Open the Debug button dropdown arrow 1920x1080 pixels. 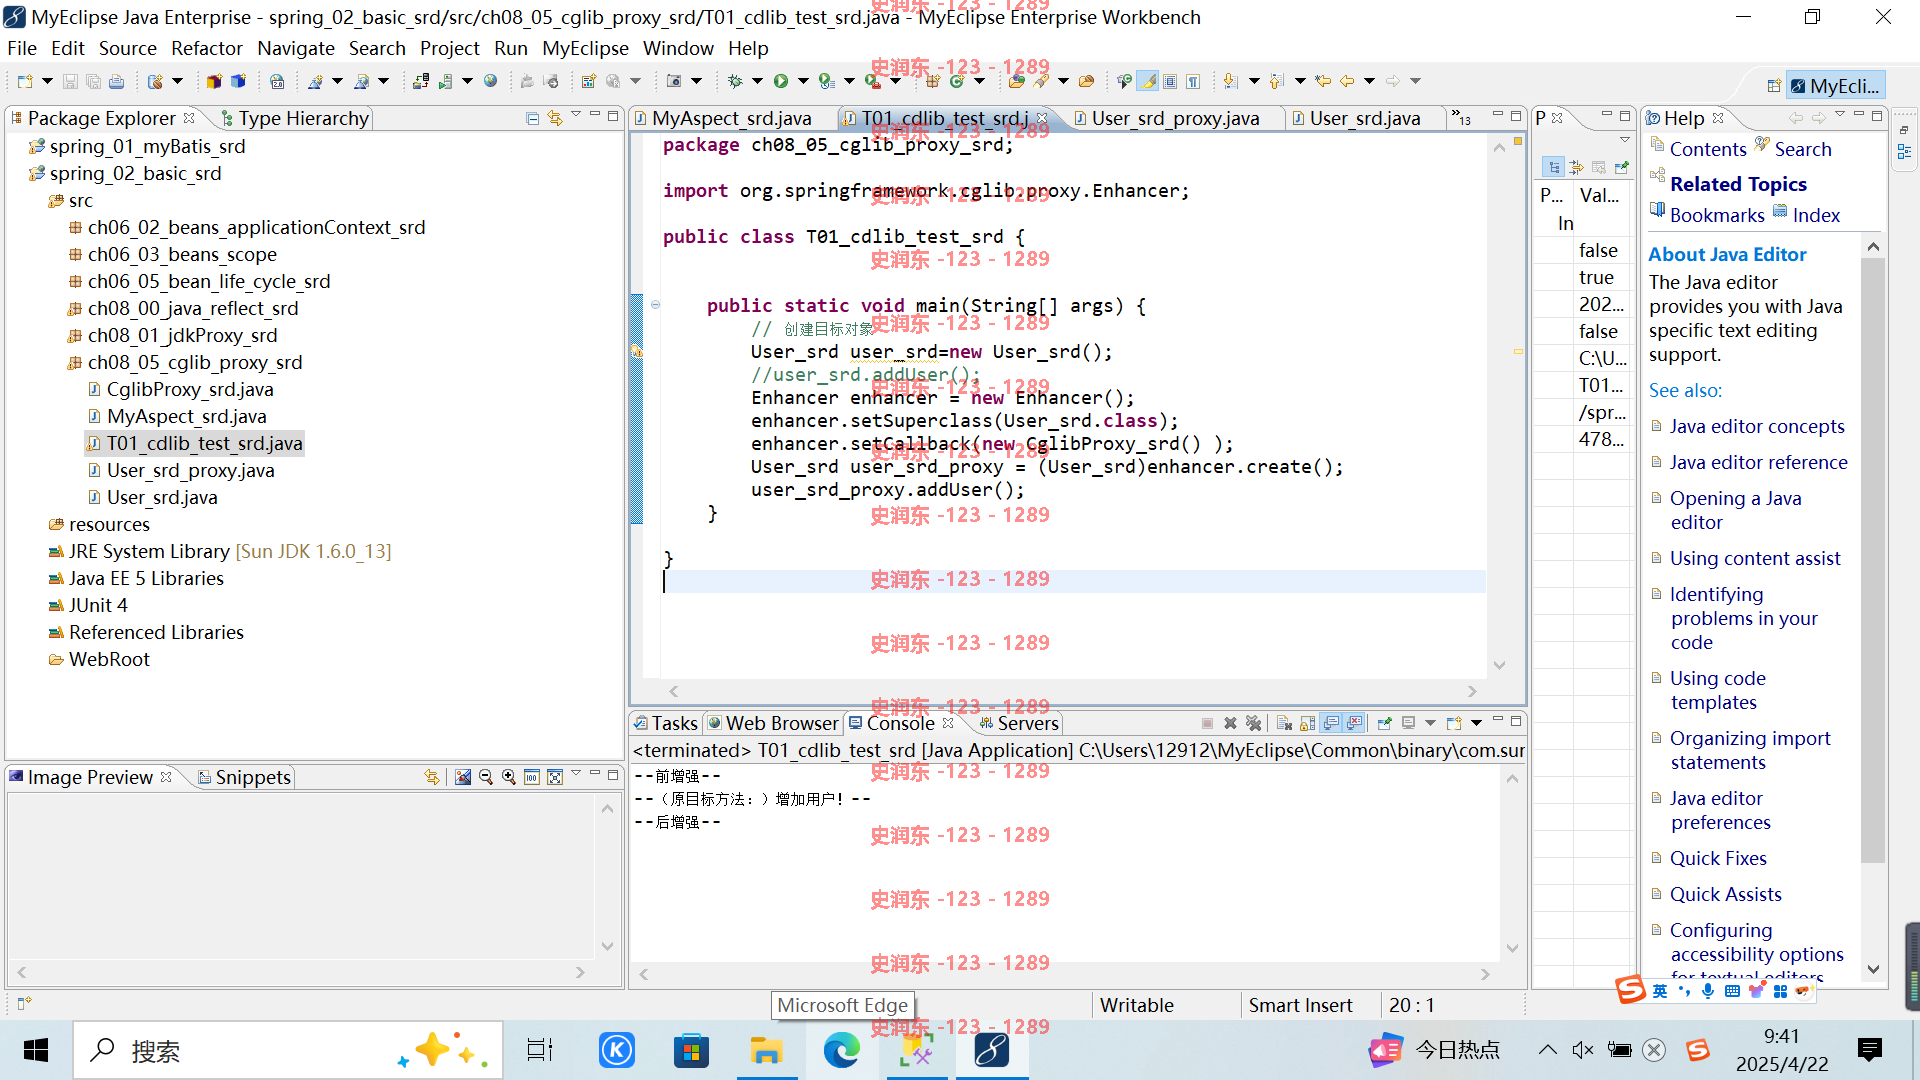coord(757,81)
